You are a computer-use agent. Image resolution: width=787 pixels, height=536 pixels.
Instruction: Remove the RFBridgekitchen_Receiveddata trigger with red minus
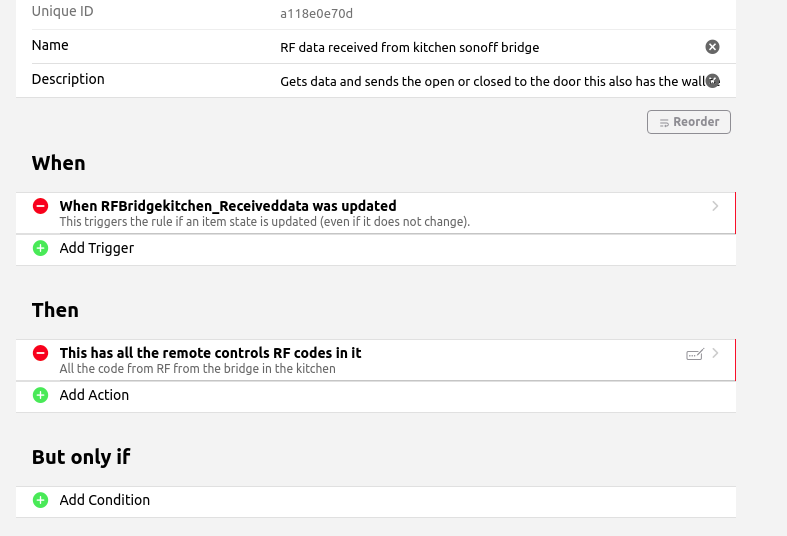pos(40,206)
